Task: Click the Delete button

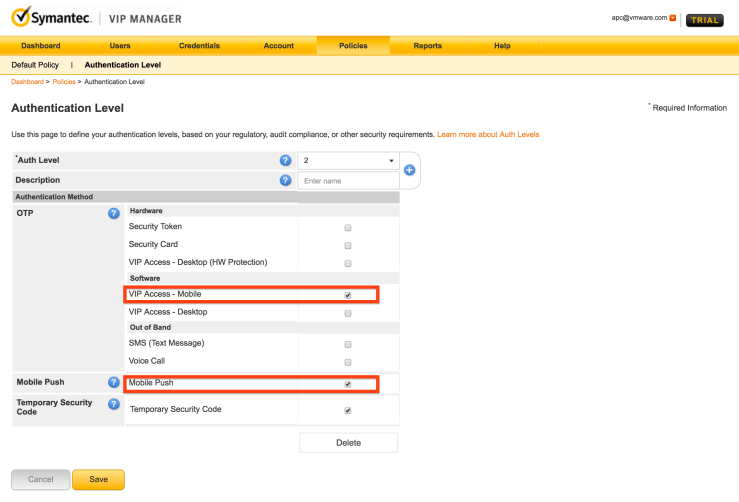Action: [x=348, y=442]
